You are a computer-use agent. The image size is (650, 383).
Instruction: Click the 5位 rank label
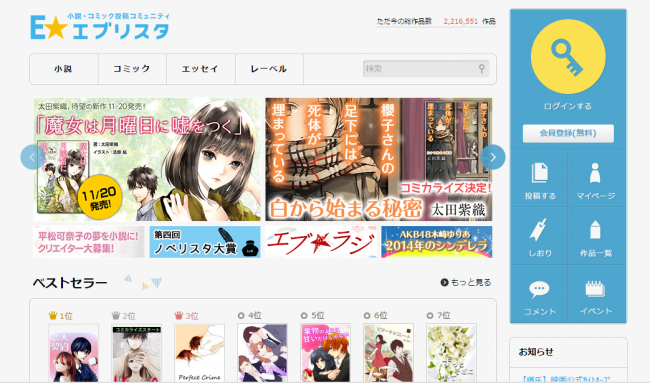[x=317, y=316]
